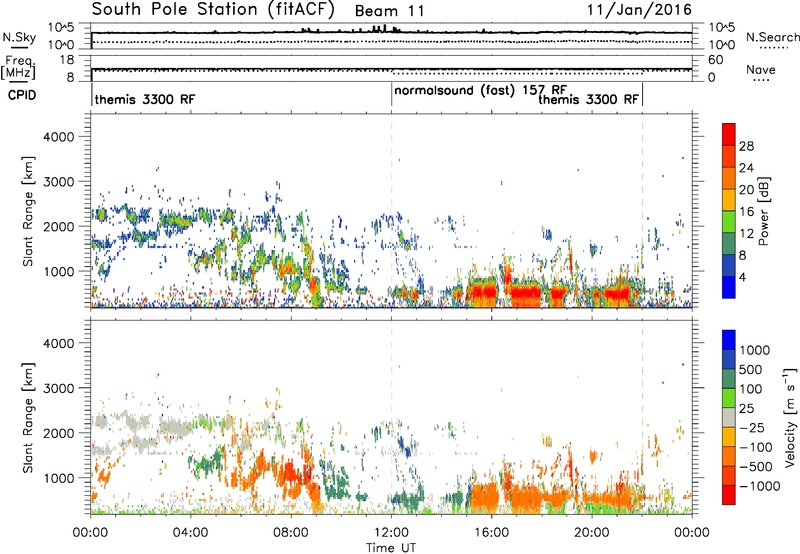Pick the orange -100 to -500 Velocity segment
This screenshot has width=800, height=554.
729,456
